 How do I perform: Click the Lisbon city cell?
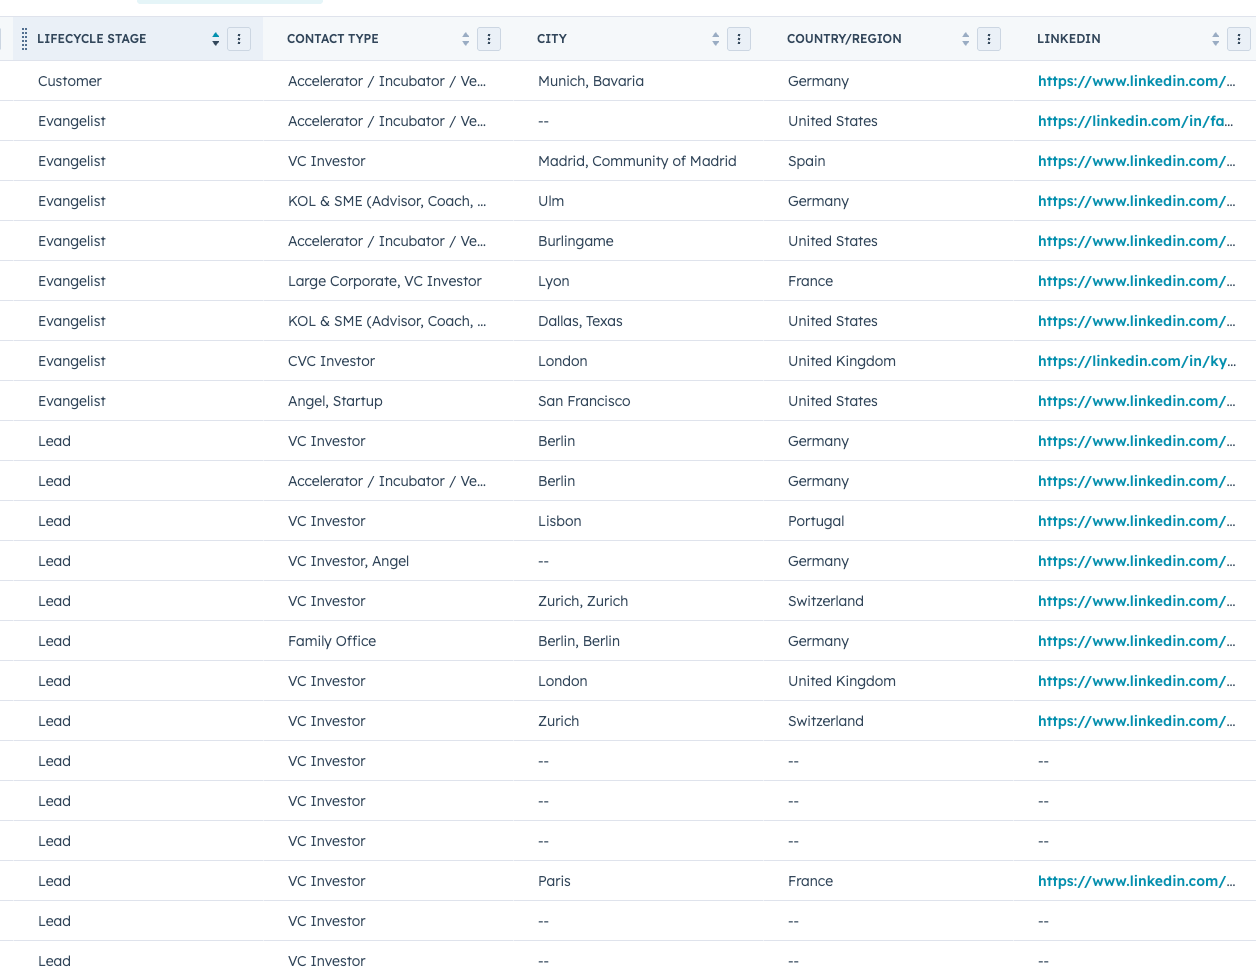pos(560,521)
